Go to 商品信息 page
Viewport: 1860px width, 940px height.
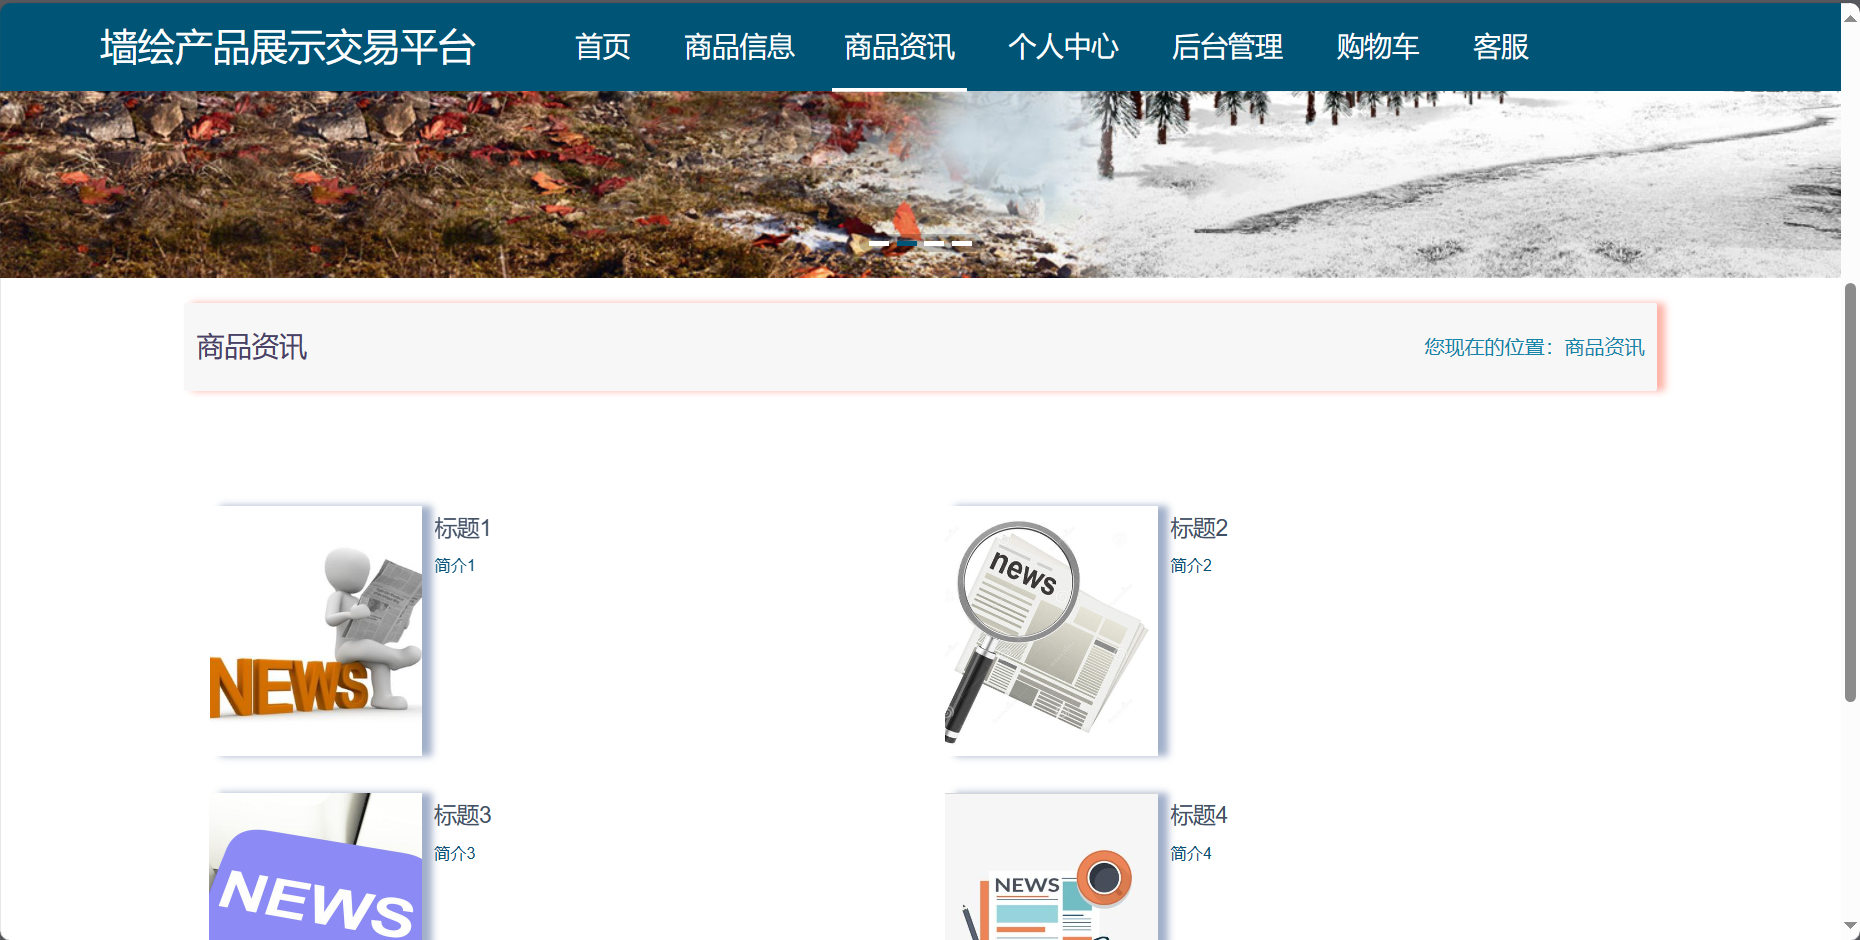739,47
